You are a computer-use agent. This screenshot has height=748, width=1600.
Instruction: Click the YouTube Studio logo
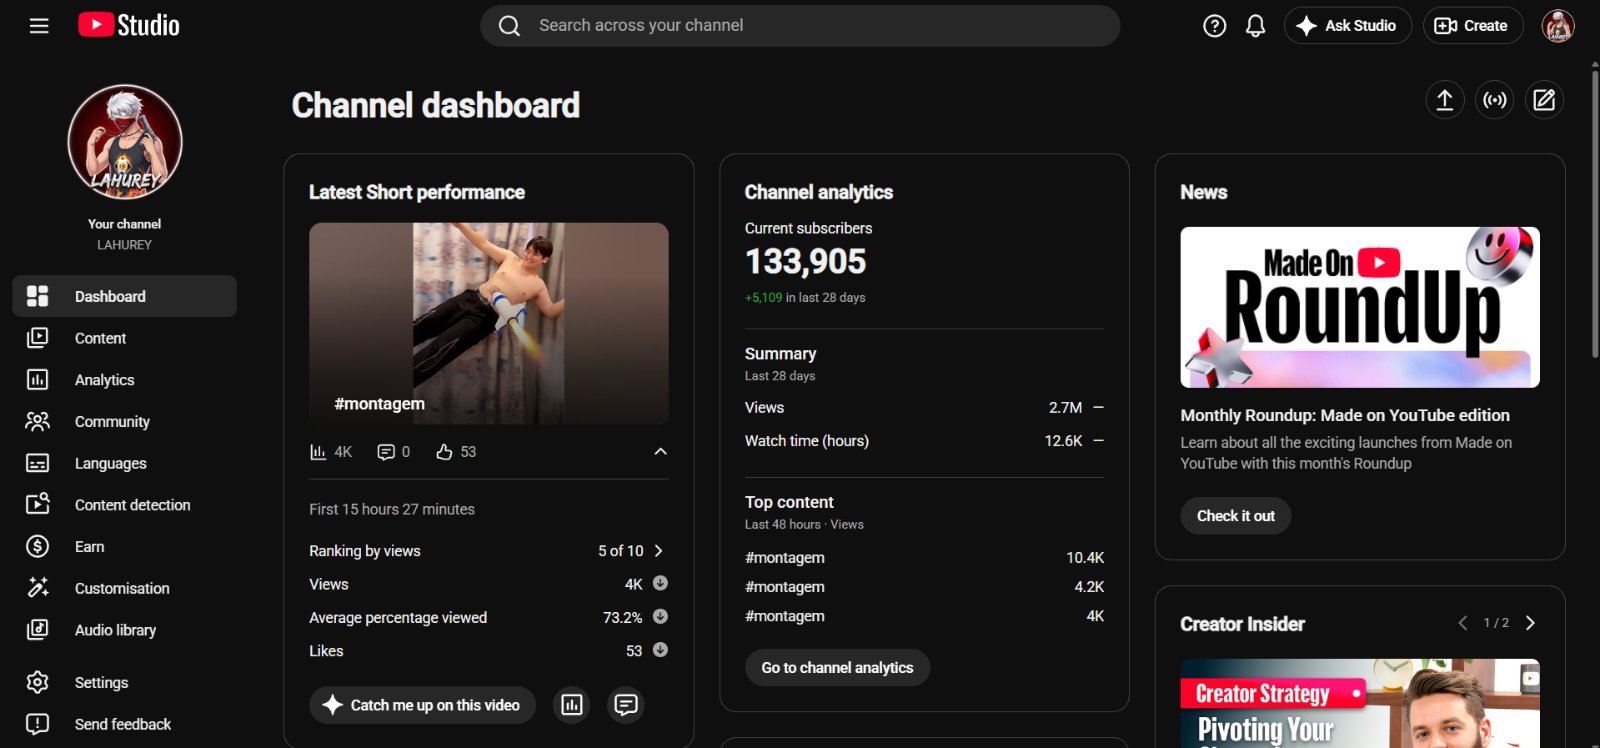[x=129, y=25]
